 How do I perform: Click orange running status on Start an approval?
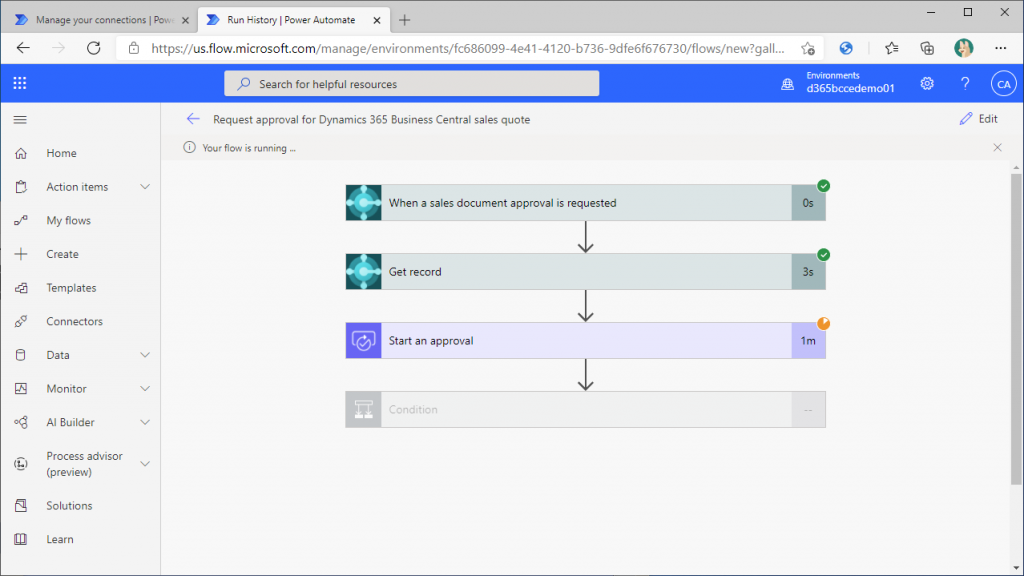(x=824, y=323)
